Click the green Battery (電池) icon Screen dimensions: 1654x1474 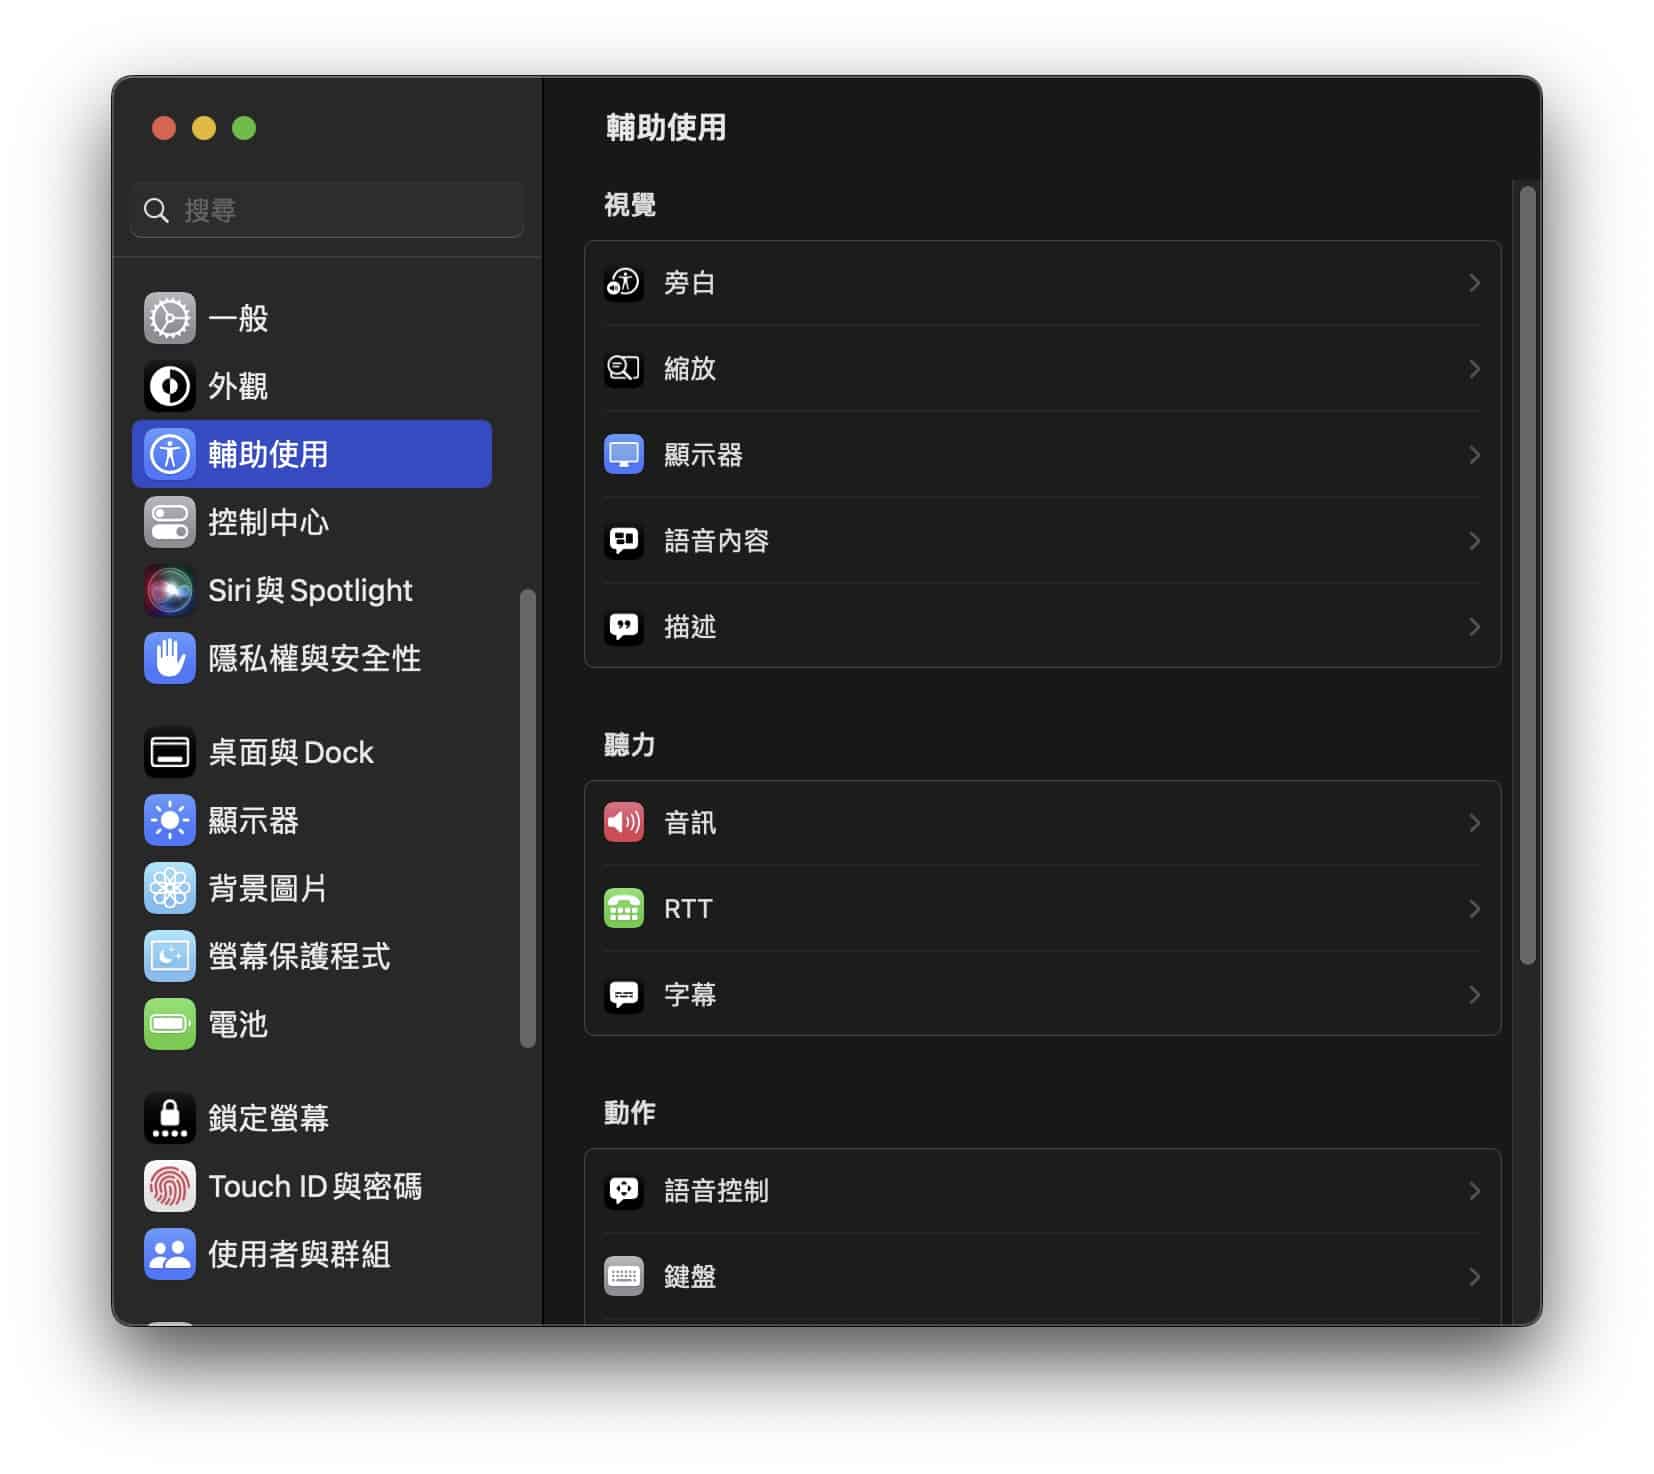pos(169,1025)
